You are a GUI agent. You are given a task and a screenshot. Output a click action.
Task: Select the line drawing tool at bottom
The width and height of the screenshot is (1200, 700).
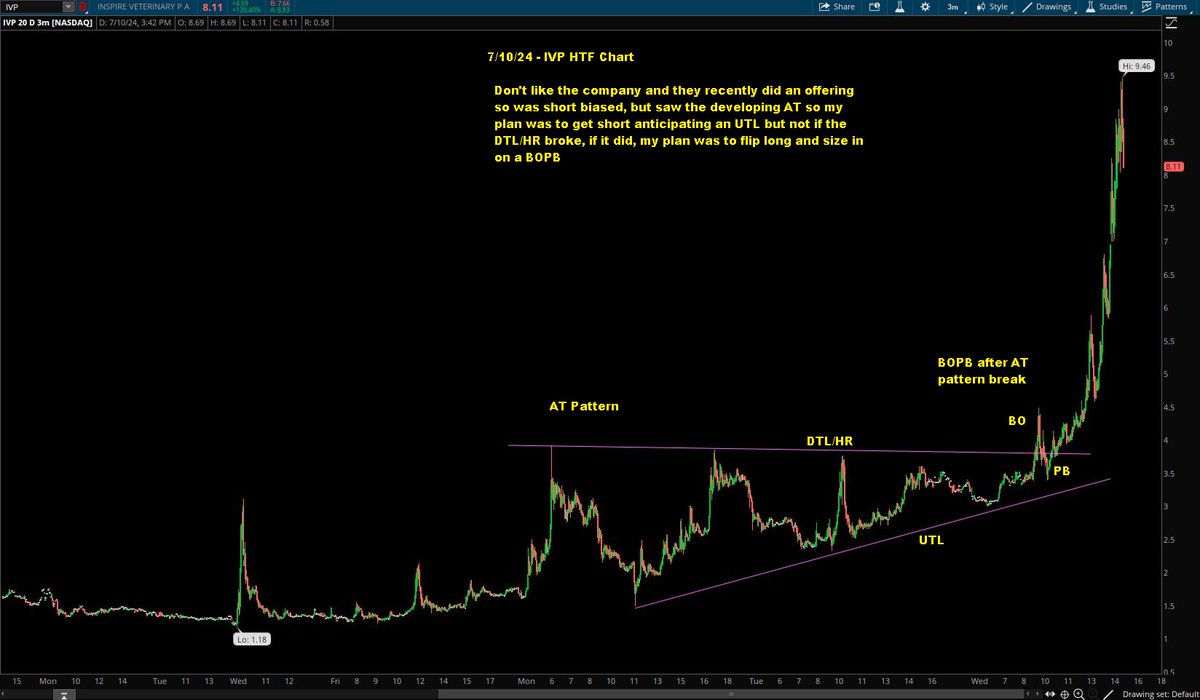click(1108, 694)
